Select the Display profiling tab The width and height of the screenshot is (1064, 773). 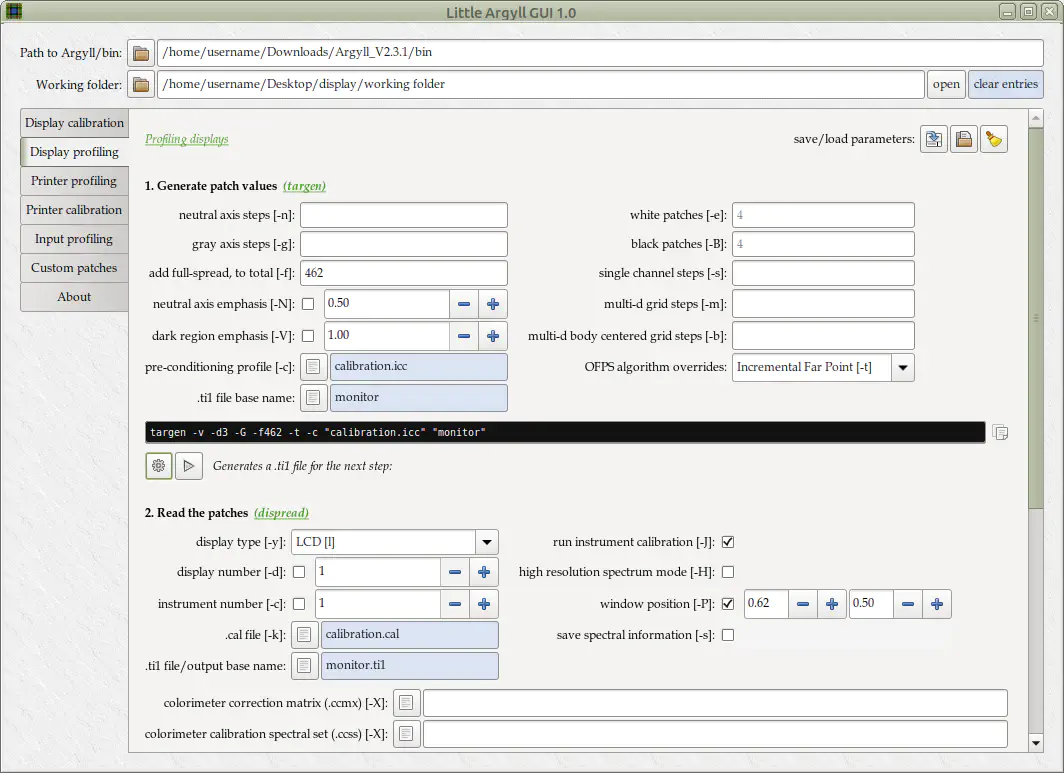point(74,152)
